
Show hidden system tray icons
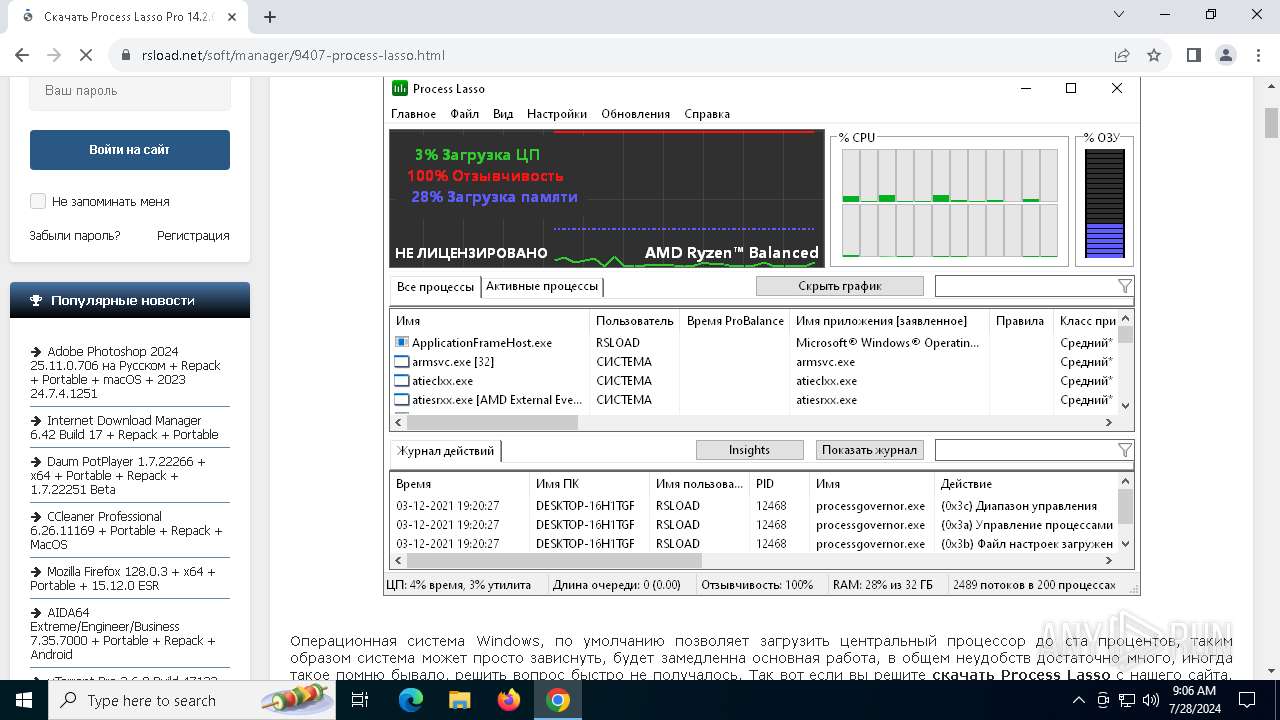tap(1078, 700)
